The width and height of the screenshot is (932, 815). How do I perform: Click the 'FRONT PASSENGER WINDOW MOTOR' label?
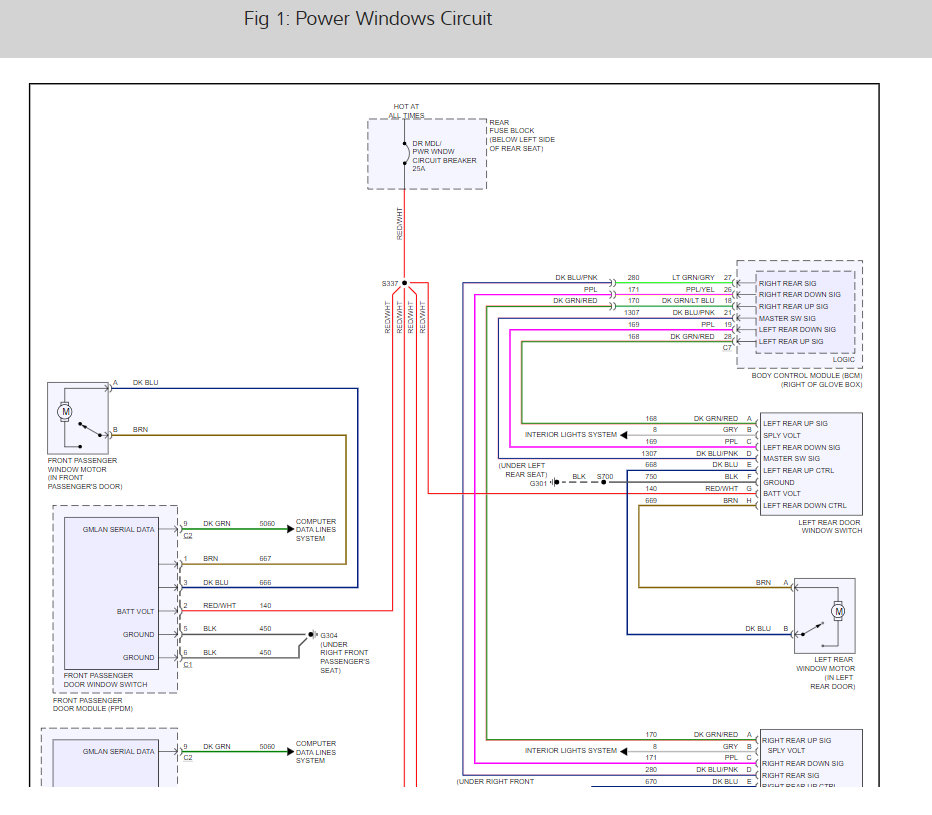[x=83, y=465]
